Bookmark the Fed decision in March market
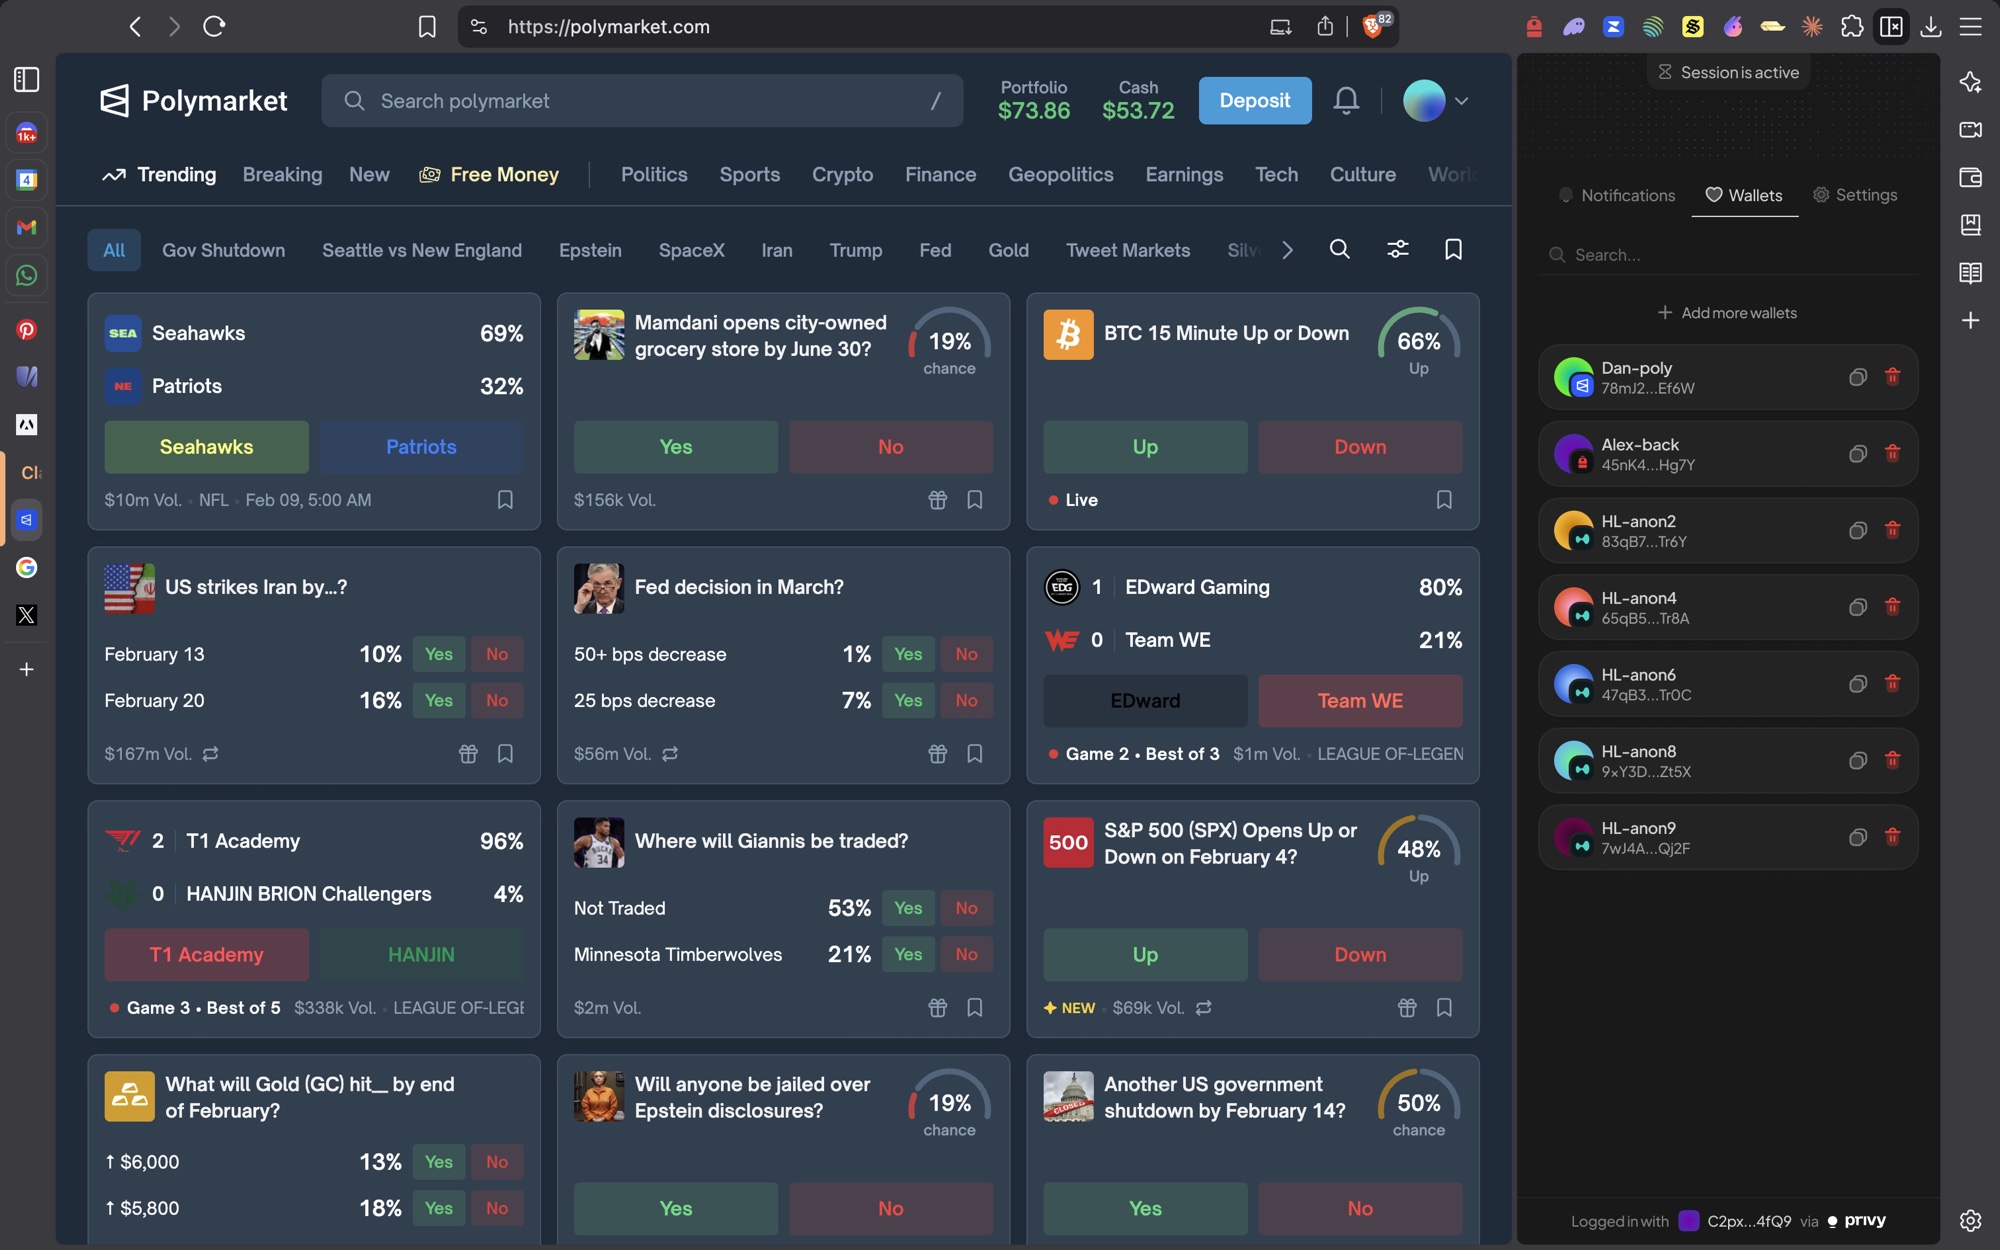 point(974,753)
